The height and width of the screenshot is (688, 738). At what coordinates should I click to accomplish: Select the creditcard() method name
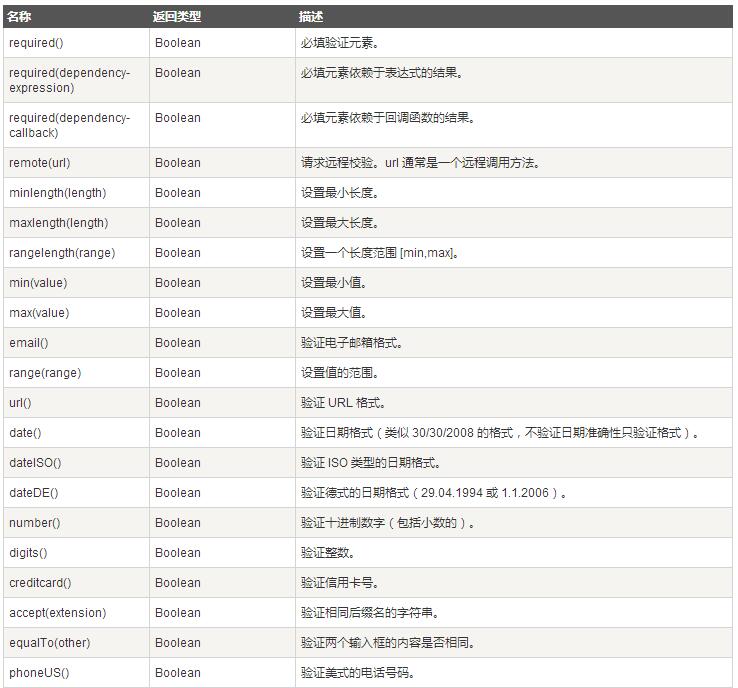tap(40, 583)
